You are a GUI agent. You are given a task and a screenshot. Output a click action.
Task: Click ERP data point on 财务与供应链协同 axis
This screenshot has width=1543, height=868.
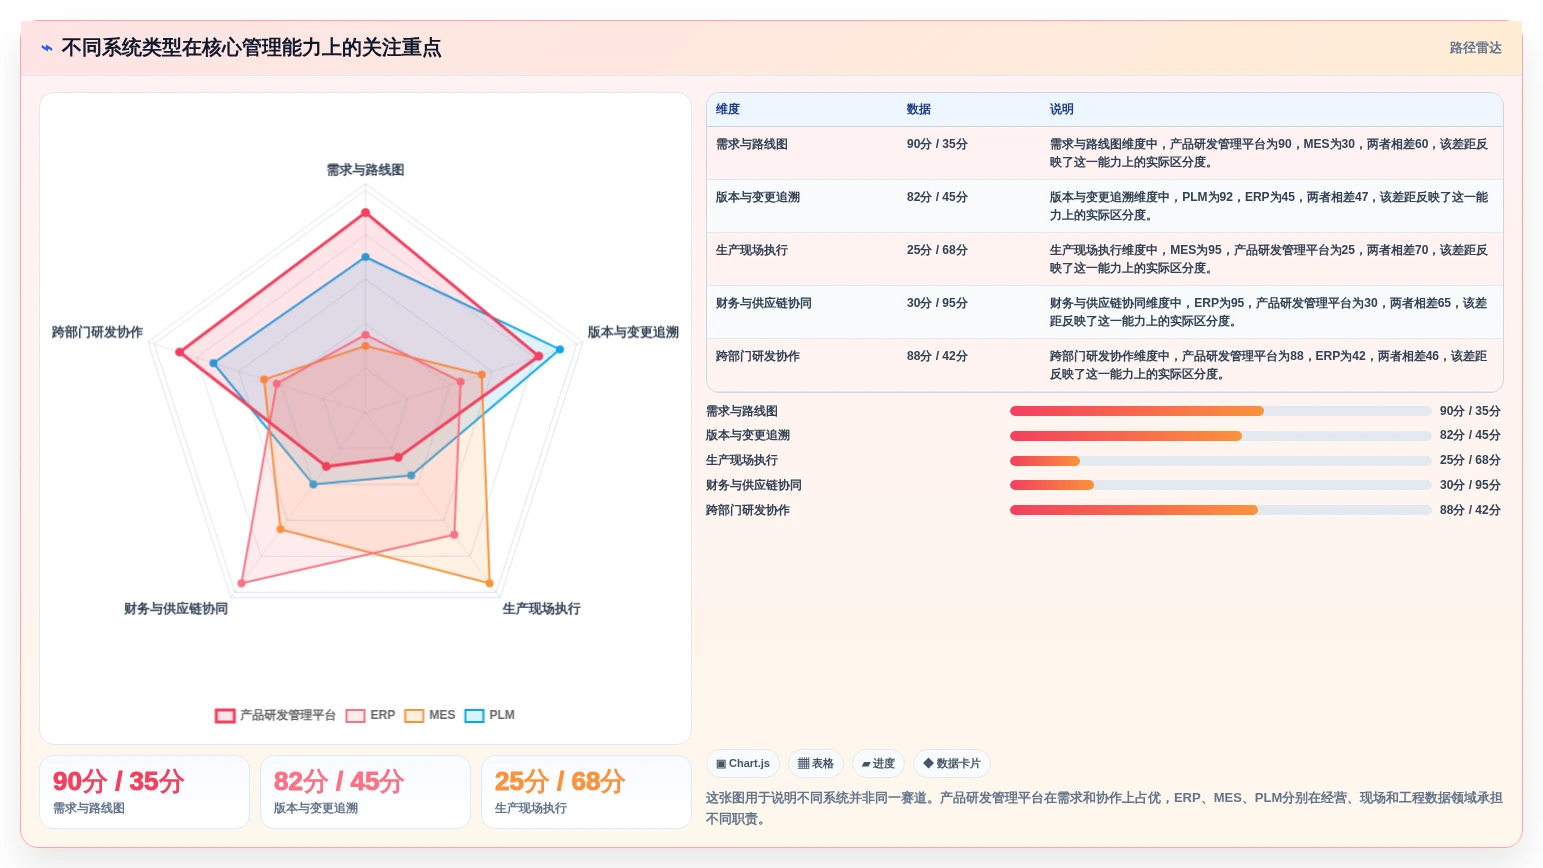(x=241, y=582)
